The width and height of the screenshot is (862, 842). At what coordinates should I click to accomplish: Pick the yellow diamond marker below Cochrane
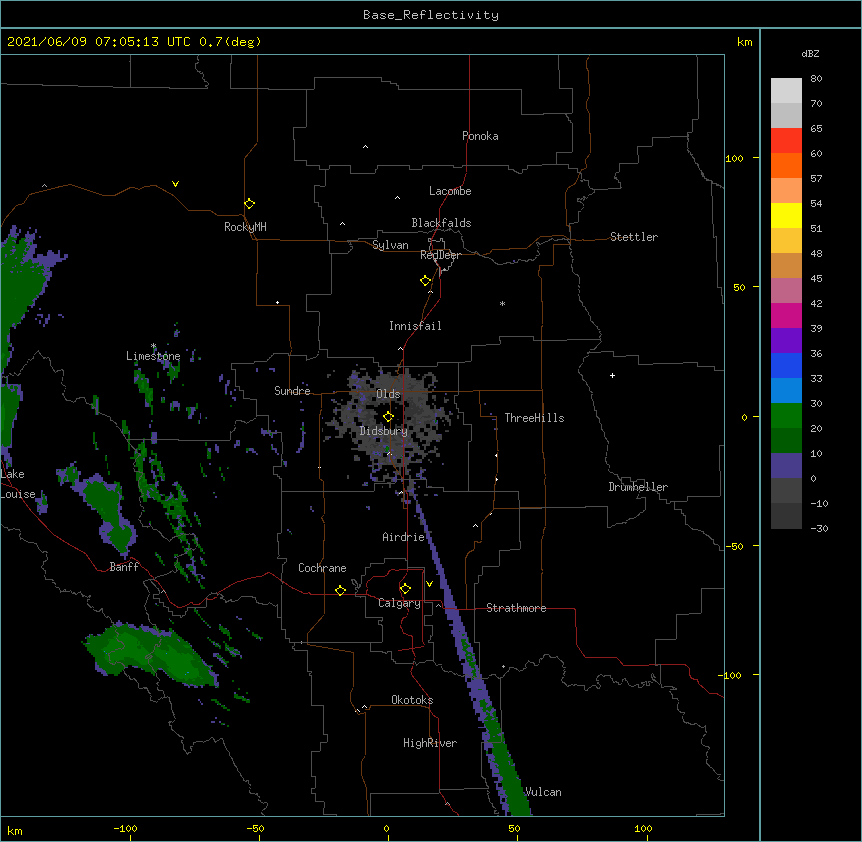340,590
